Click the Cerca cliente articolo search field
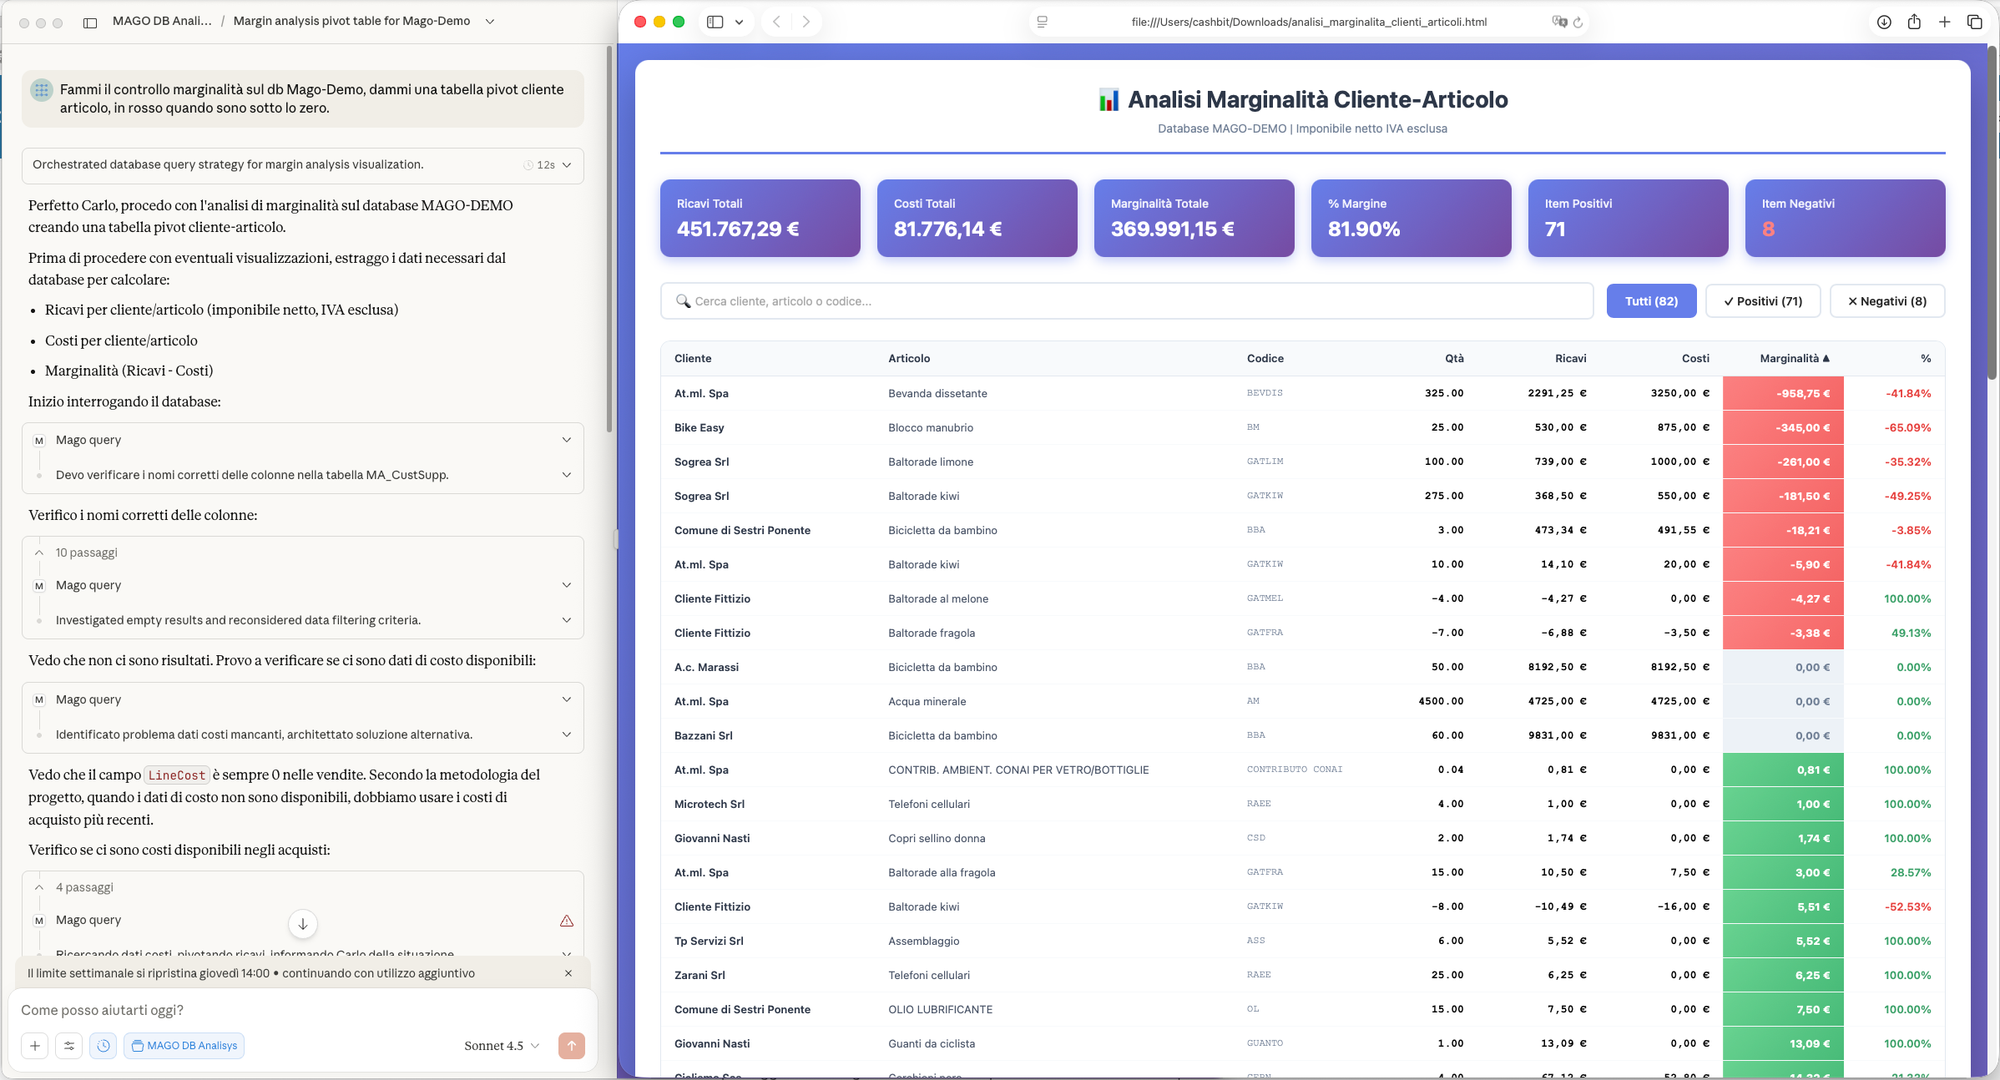Image resolution: width=2000 pixels, height=1080 pixels. pos(1127,300)
